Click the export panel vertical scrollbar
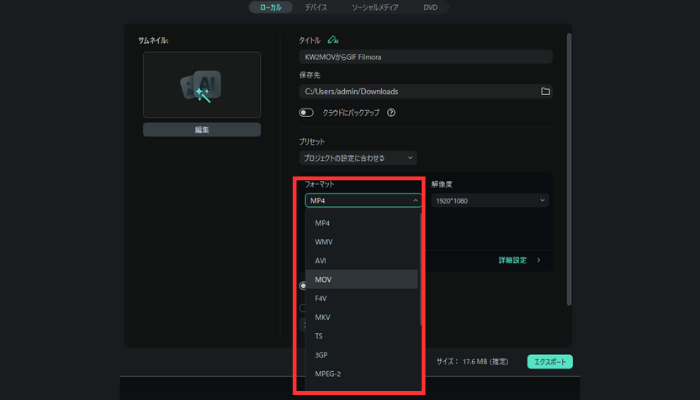700x400 pixels. coord(569,170)
